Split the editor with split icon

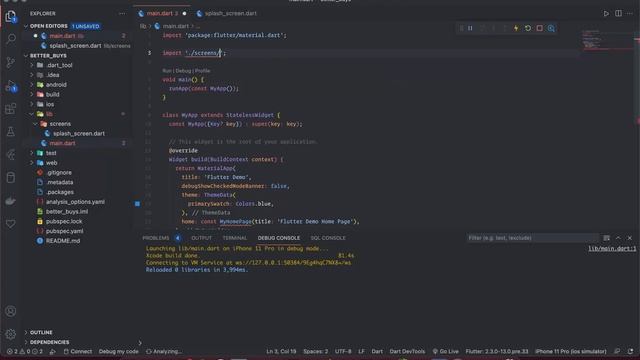point(618,13)
